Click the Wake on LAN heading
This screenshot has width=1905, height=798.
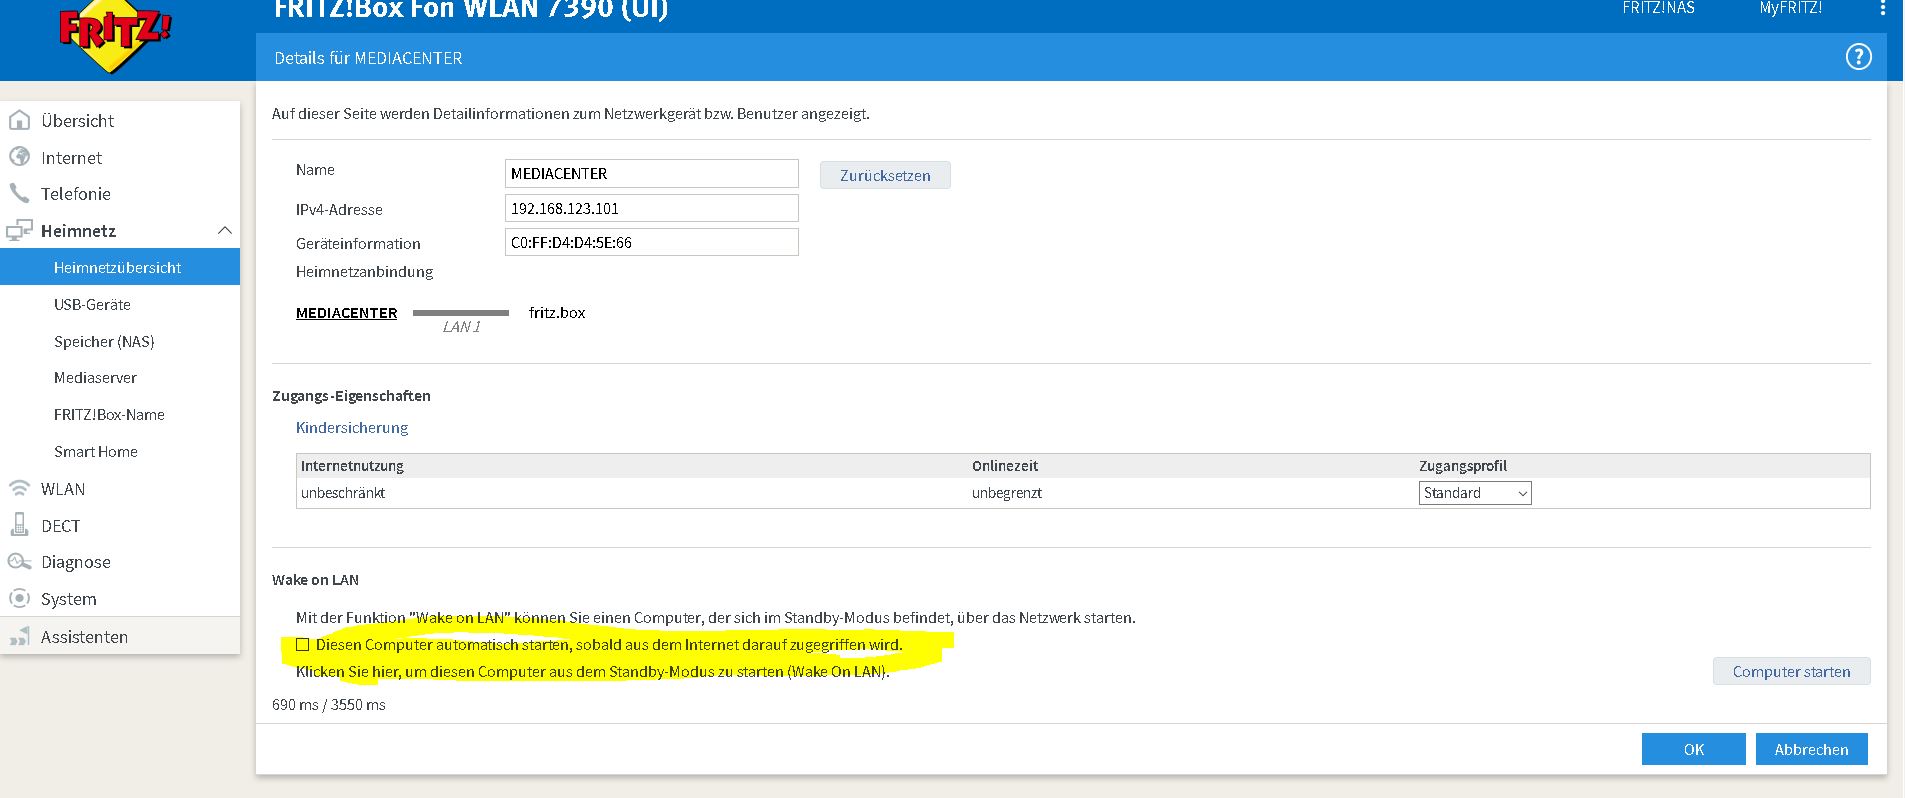pyautogui.click(x=315, y=579)
